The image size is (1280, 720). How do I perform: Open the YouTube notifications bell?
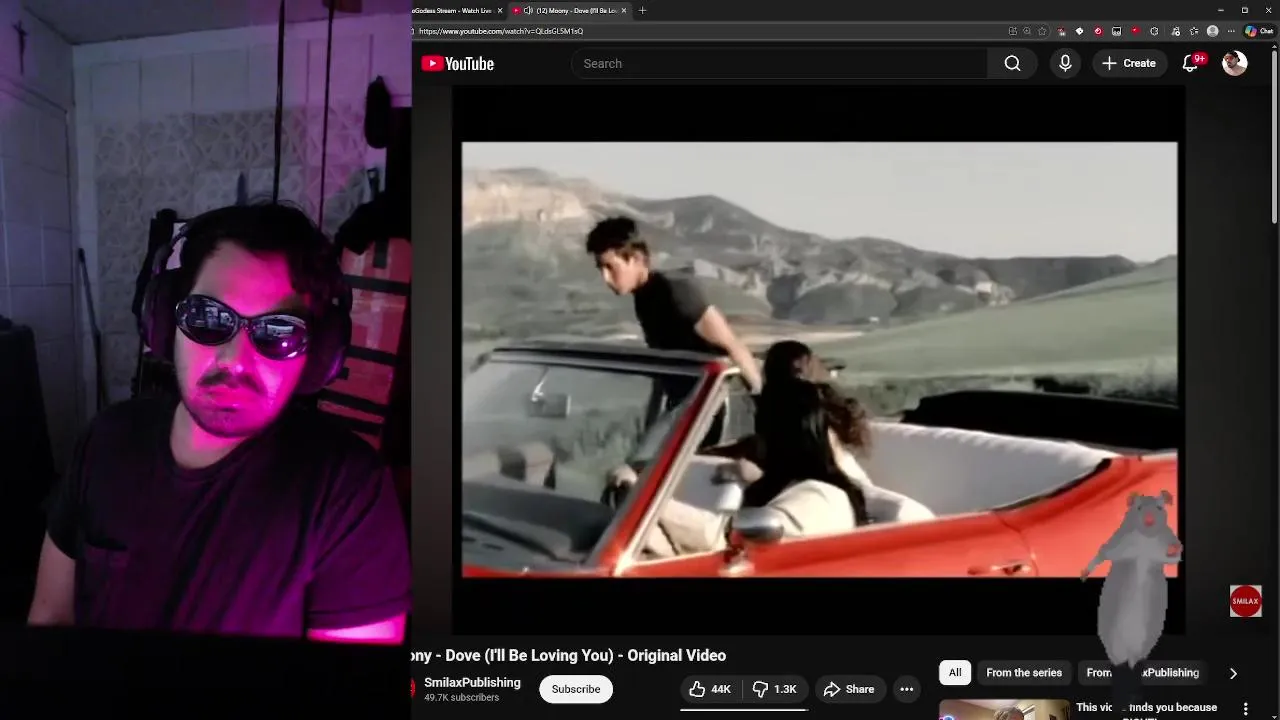1190,63
